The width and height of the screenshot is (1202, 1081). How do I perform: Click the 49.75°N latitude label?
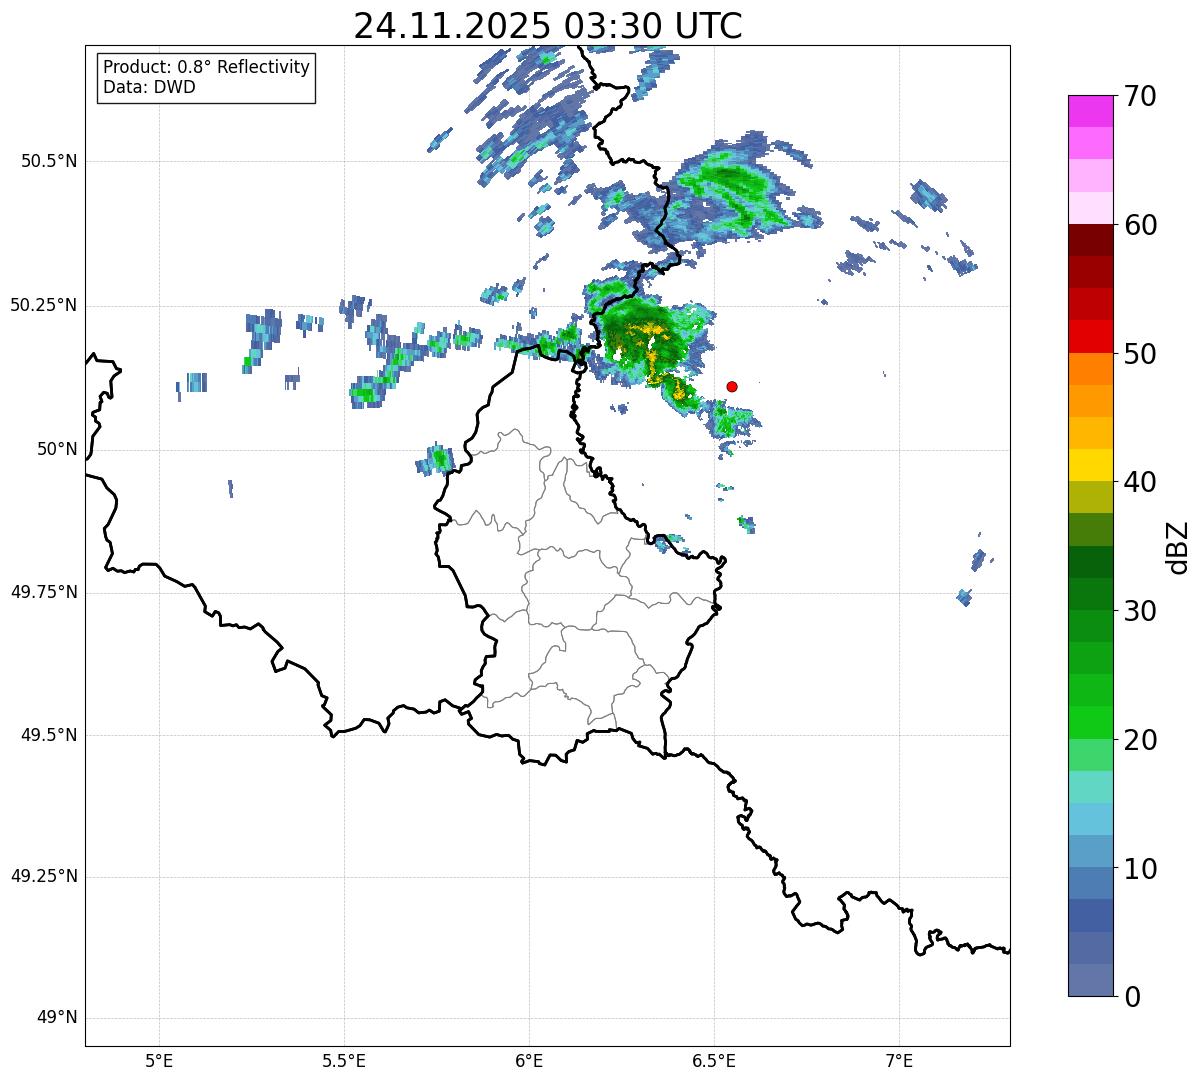[43, 592]
